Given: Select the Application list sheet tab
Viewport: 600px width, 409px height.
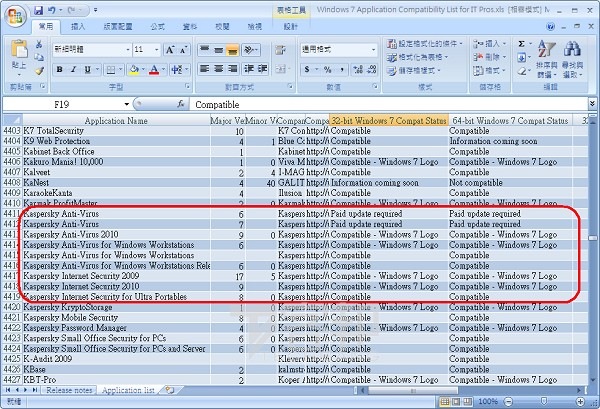Looking at the screenshot, I should click(x=128, y=390).
